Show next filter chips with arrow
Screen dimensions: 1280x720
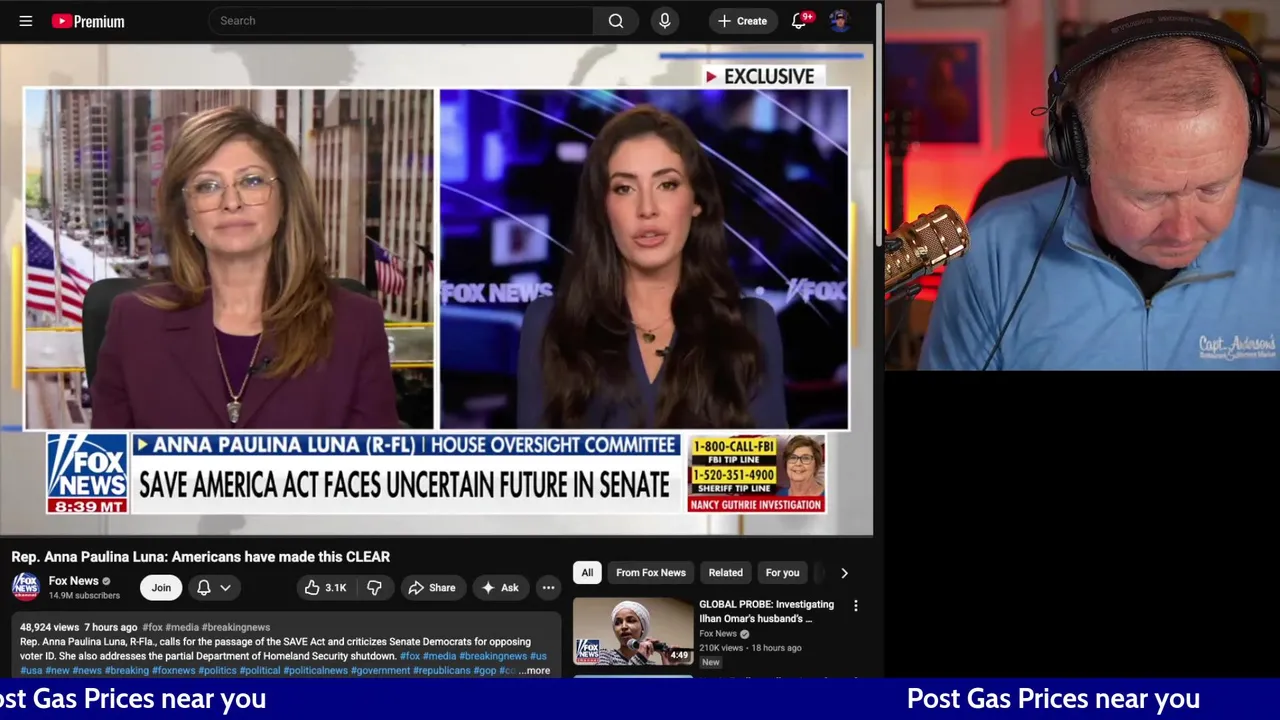[844, 573]
